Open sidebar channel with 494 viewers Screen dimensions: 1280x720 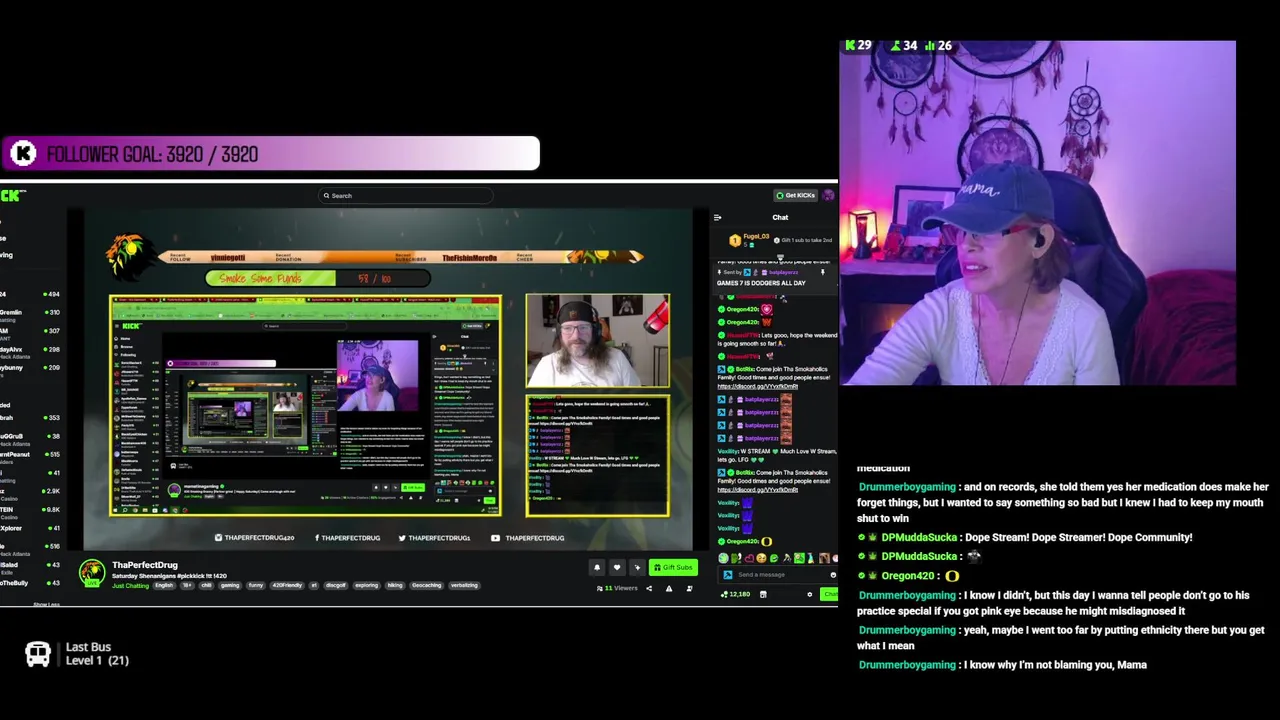pos(30,294)
